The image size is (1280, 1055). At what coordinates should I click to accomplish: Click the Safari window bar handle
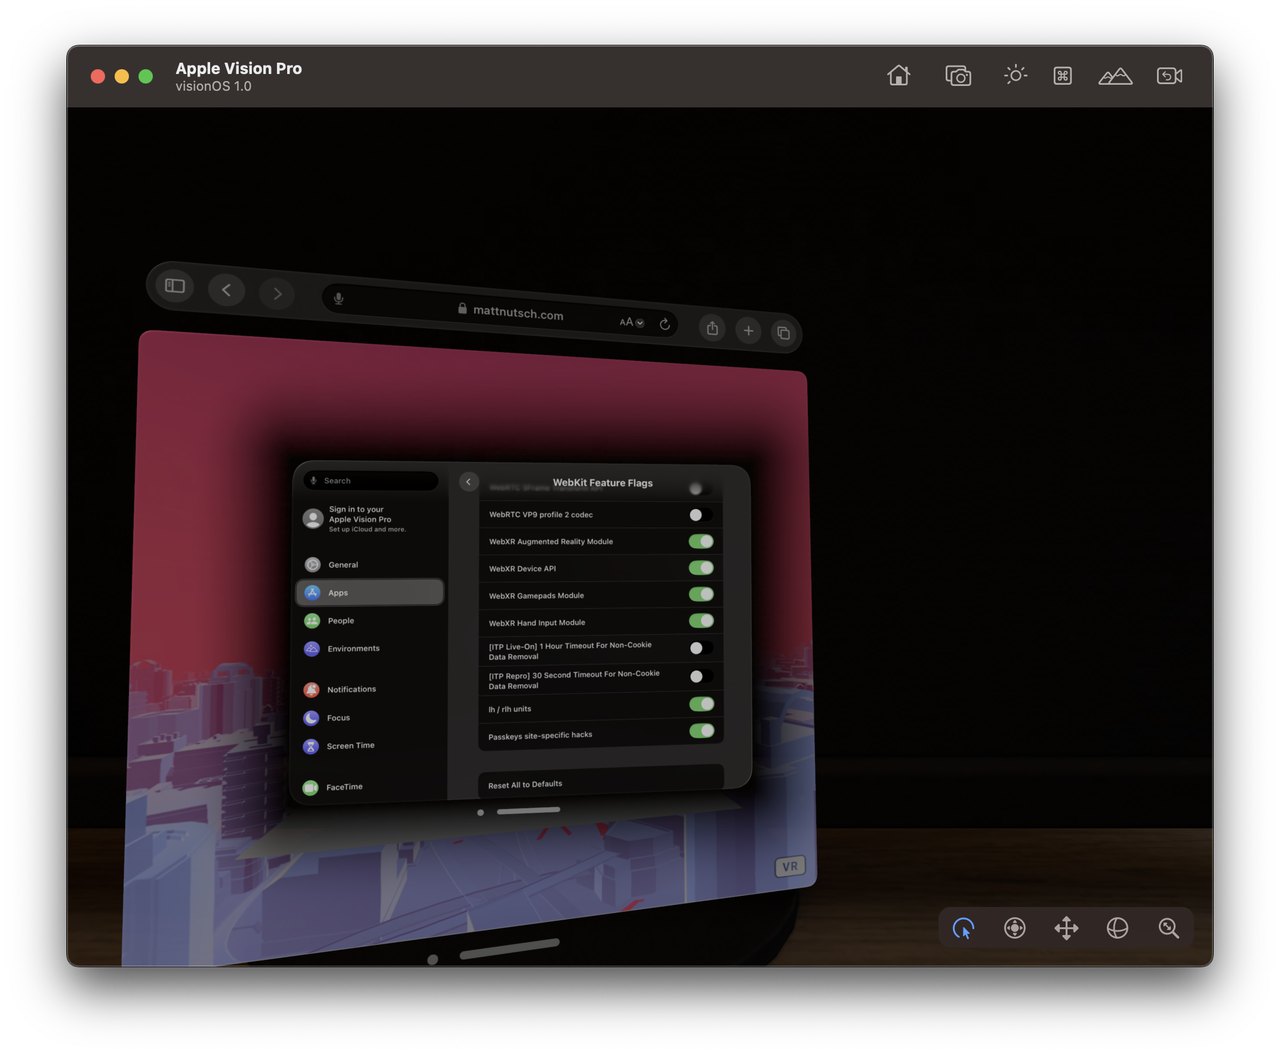pos(509,949)
